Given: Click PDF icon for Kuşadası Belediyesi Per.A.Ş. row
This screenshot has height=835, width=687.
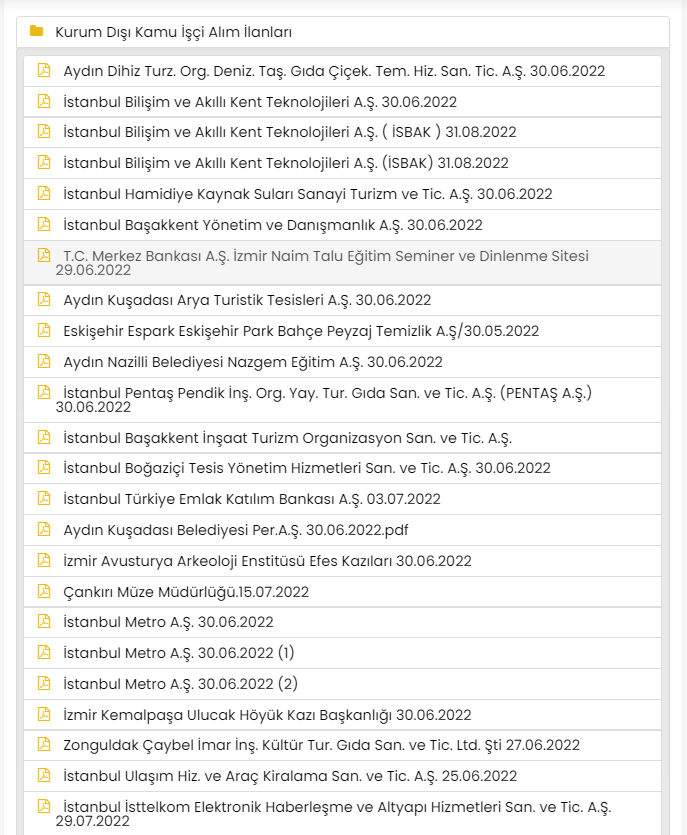Looking at the screenshot, I should coord(44,528).
